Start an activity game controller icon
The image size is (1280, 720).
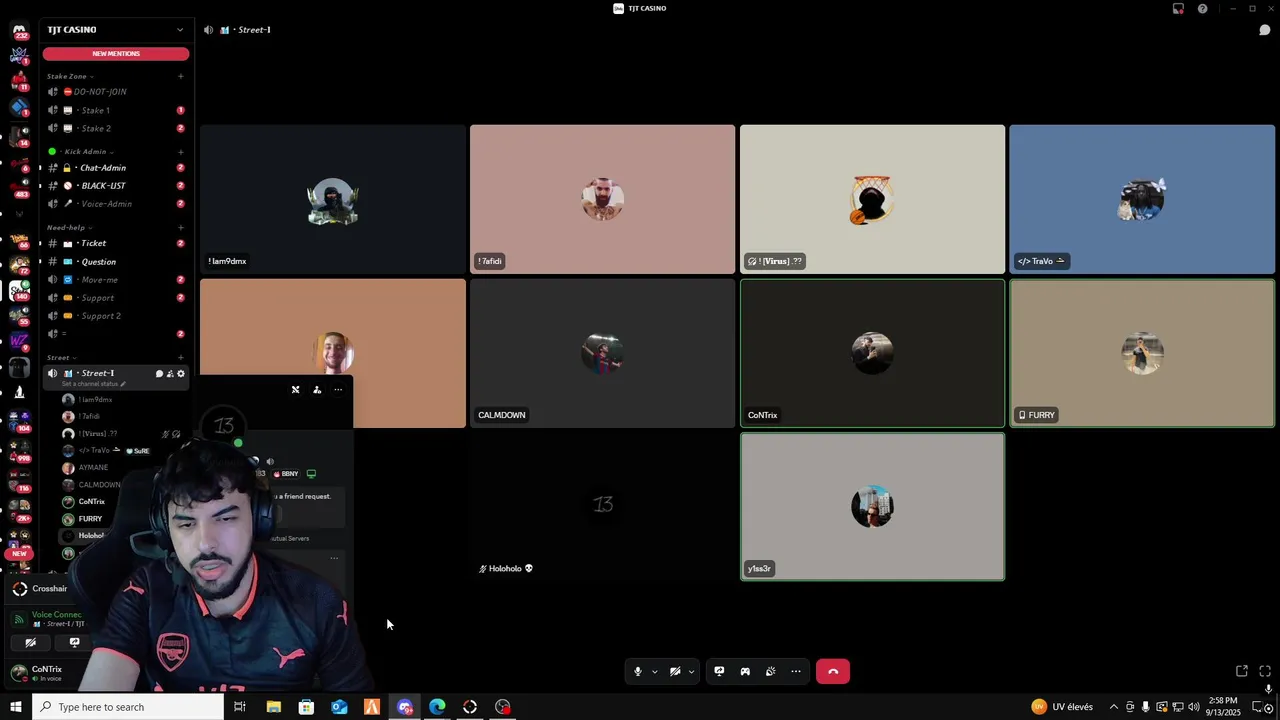[x=745, y=672]
